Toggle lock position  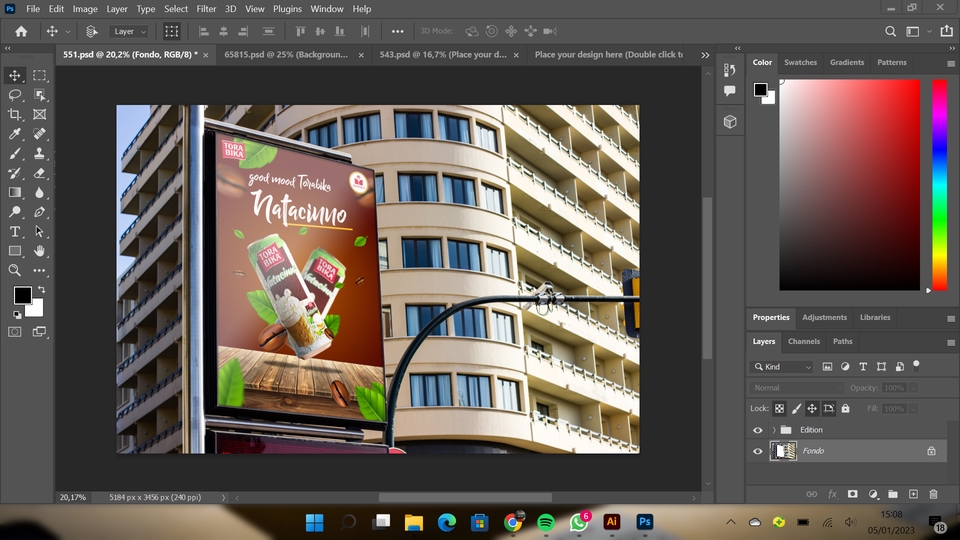click(812, 408)
